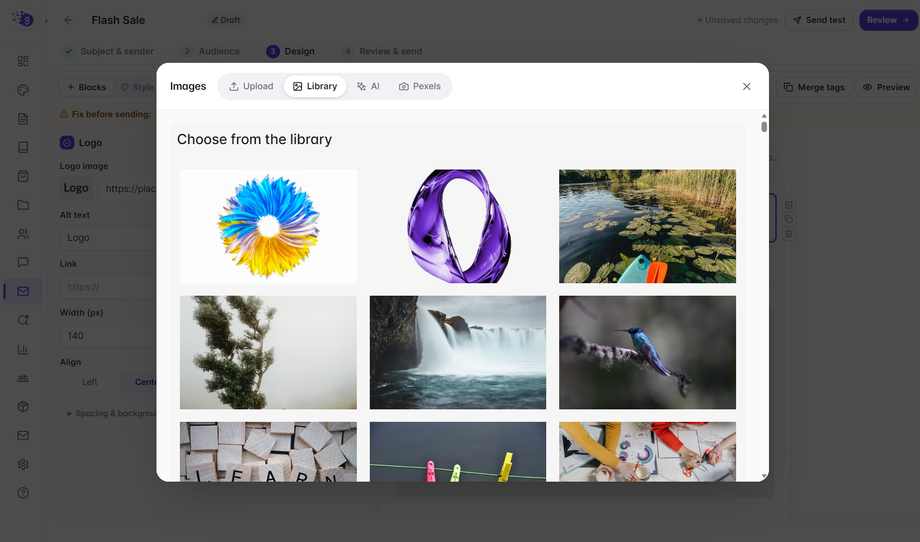Click the Review button
The height and width of the screenshot is (542, 920).
888,20
